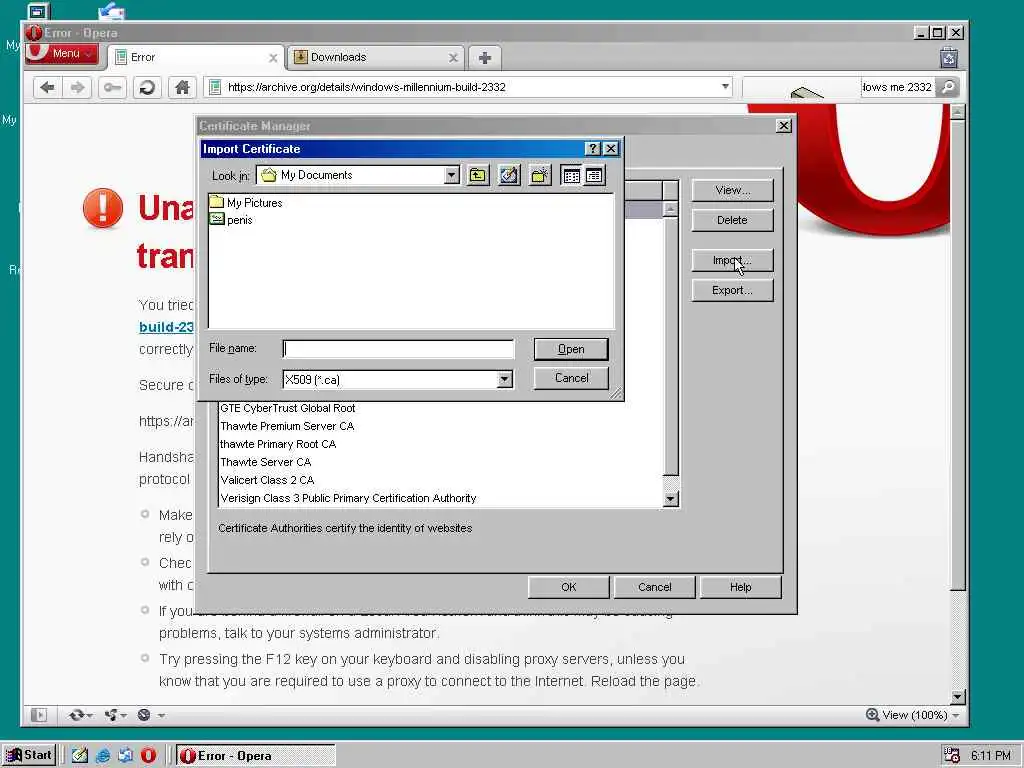Open the Opera Link sync status icon
The width and height of the screenshot is (1024, 768).
click(76, 715)
